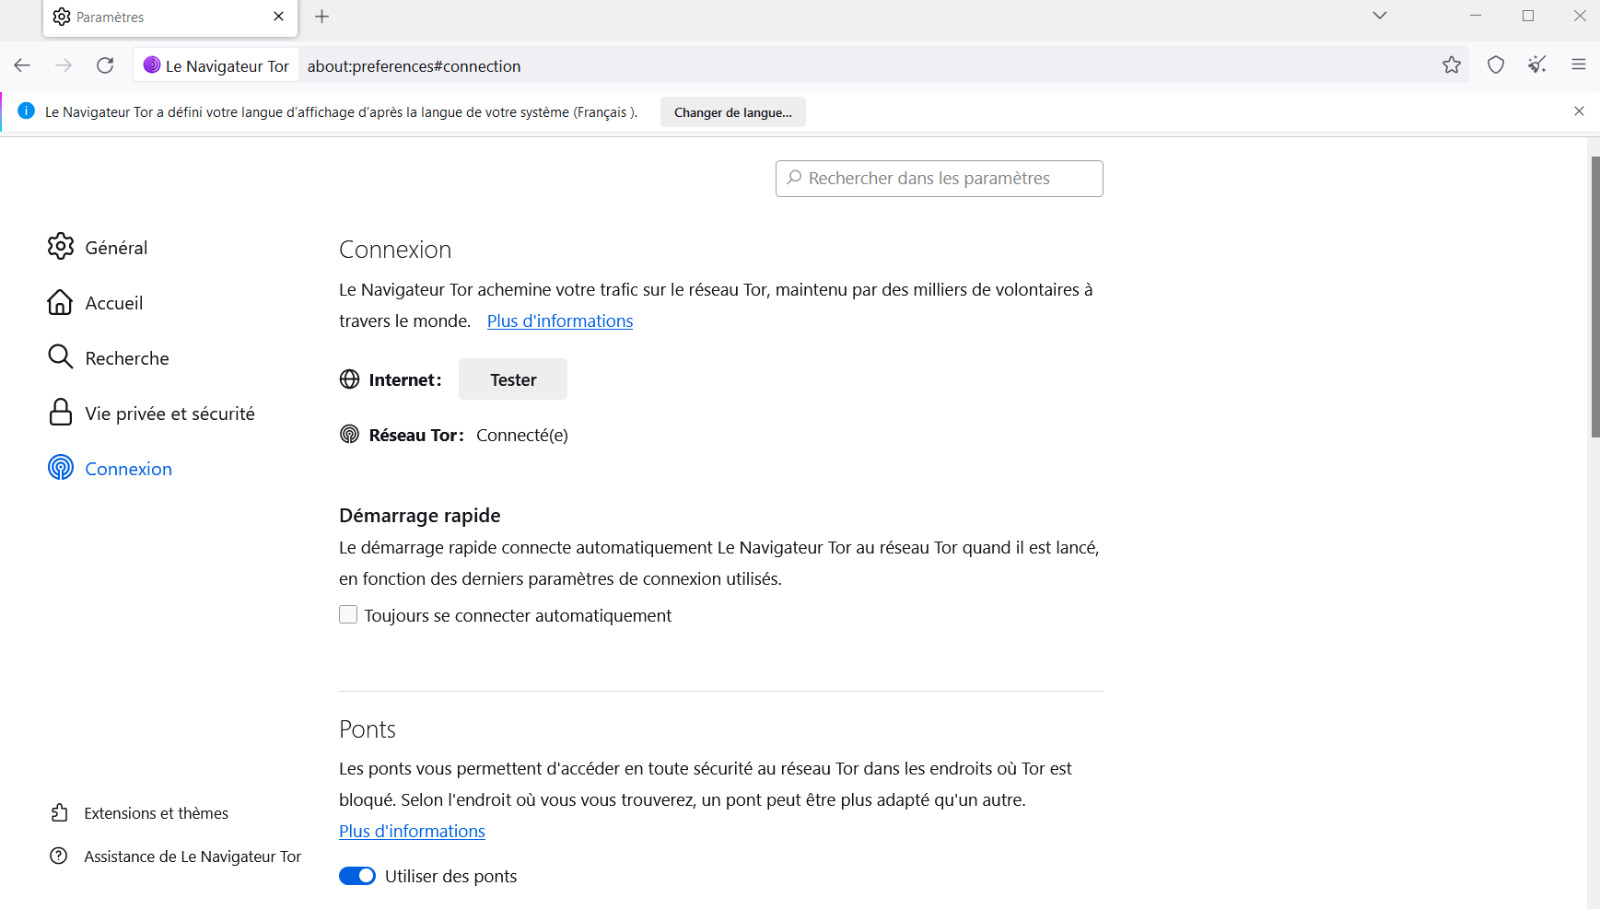Click the blue info icon in the notification bar

[x=26, y=111]
